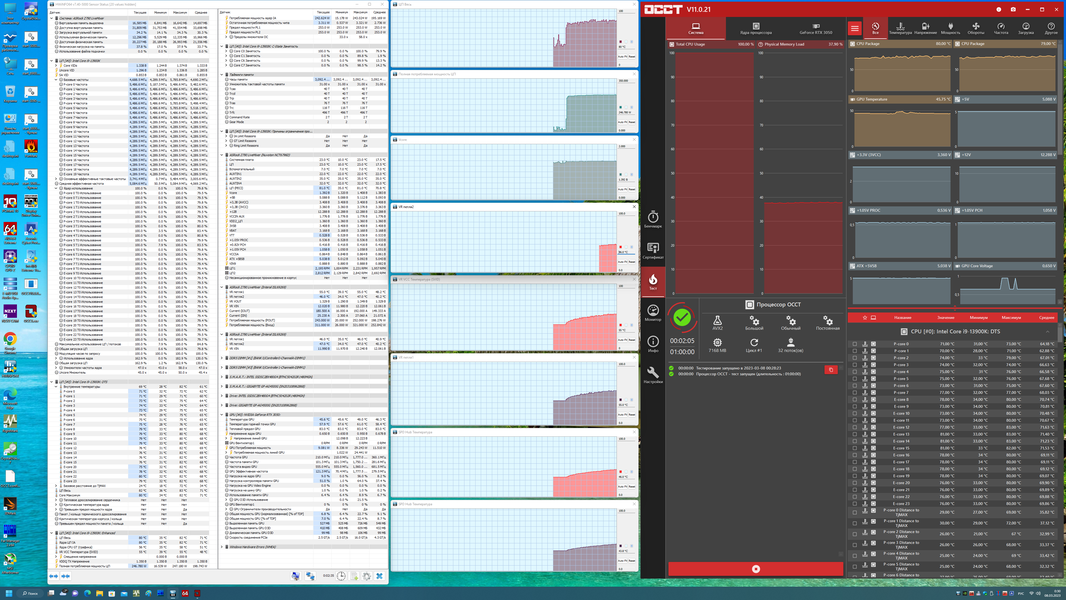
Task: Tick the P-core 2 checkbox
Action: [x=855, y=357]
